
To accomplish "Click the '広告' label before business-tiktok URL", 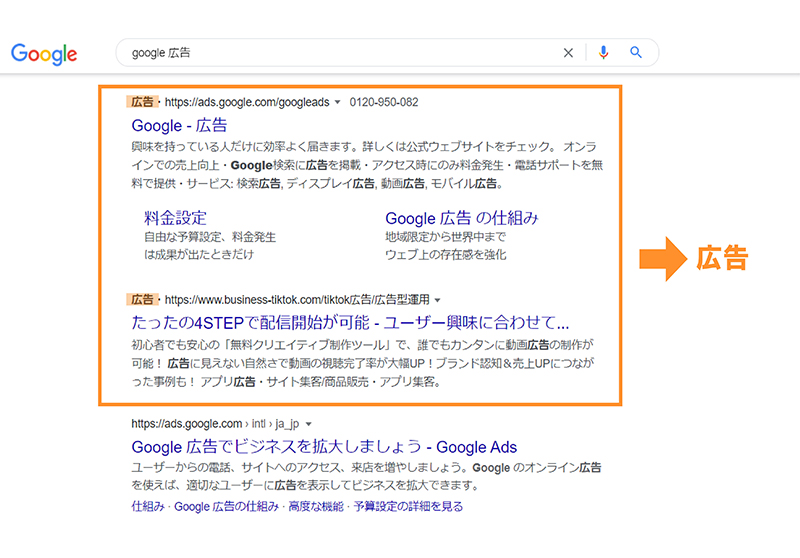I will coord(142,300).
